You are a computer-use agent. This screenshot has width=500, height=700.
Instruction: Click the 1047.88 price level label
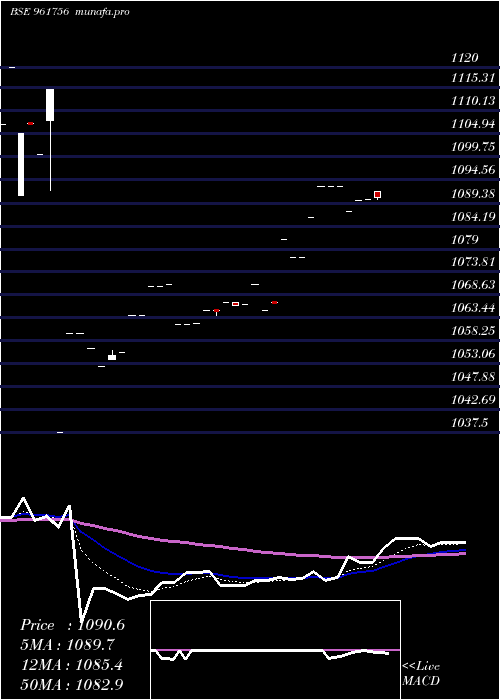pos(473,377)
